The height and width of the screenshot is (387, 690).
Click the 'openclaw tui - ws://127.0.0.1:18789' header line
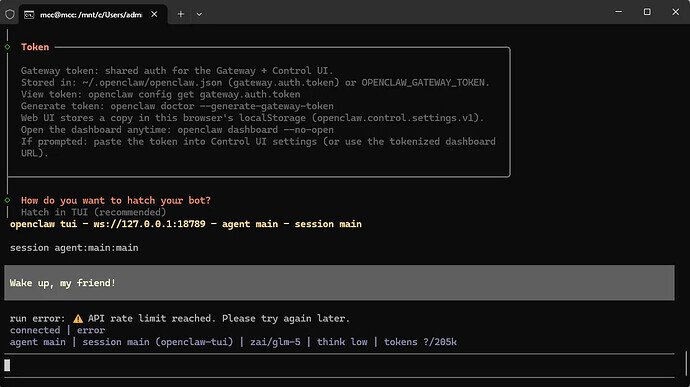pyautogui.click(x=186, y=224)
